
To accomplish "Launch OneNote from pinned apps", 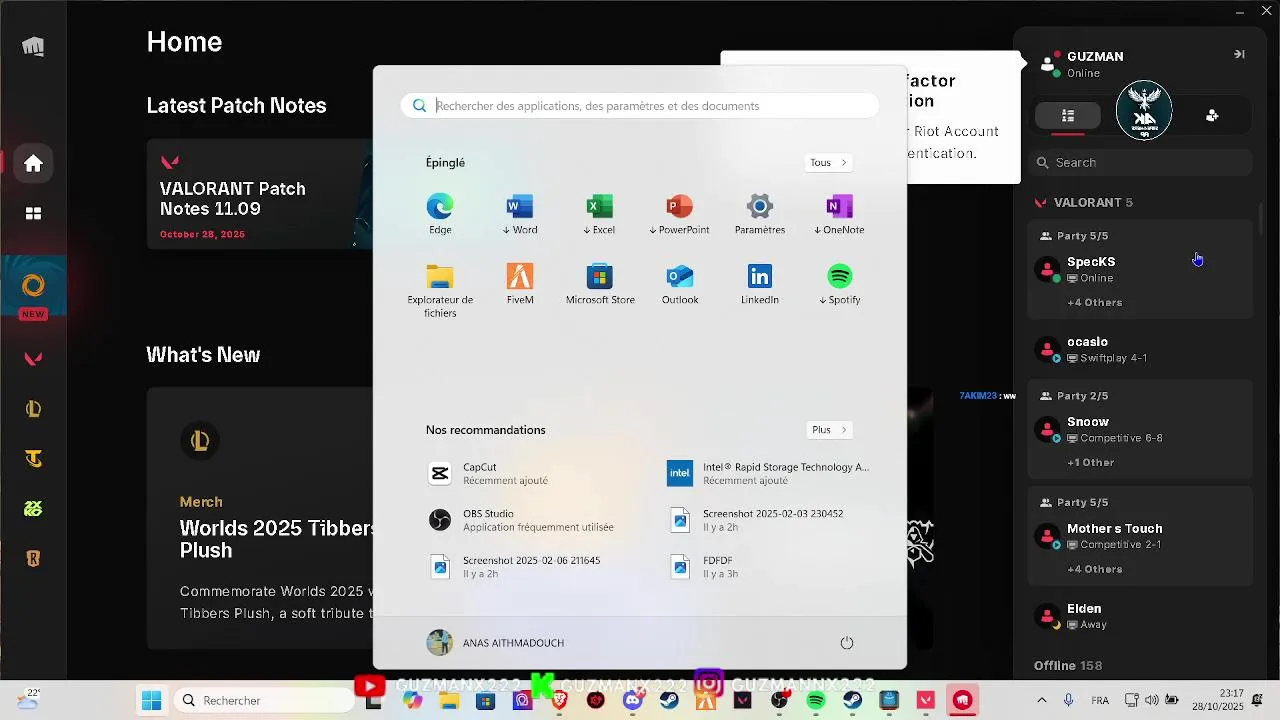I will tap(840, 214).
